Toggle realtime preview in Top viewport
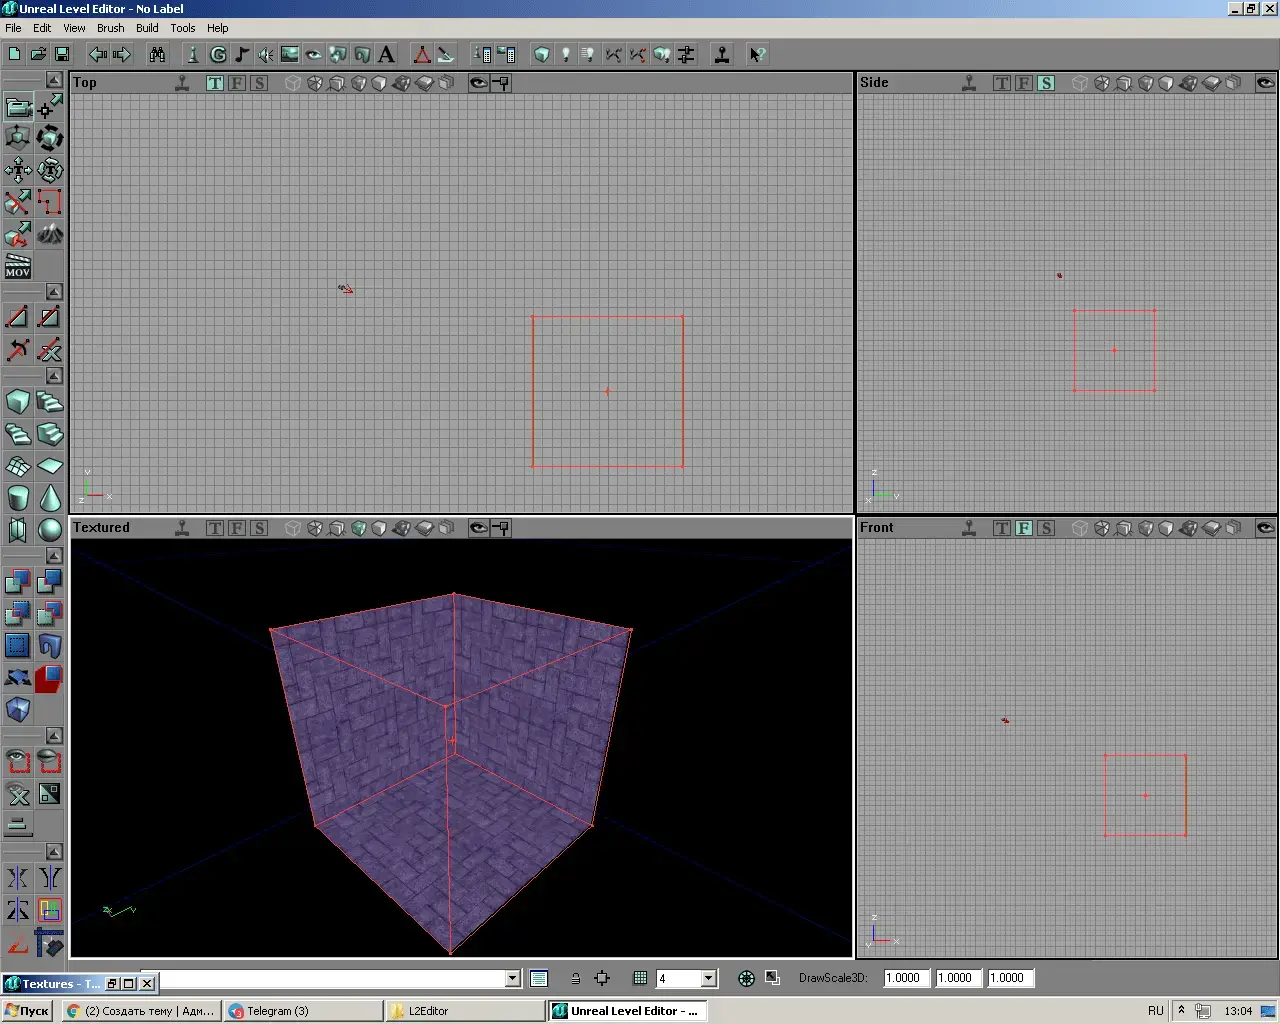 pos(182,83)
